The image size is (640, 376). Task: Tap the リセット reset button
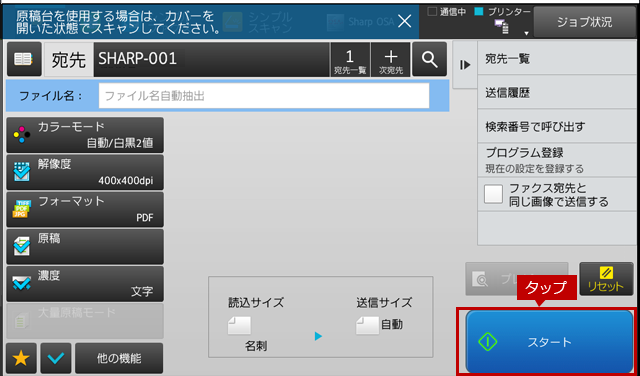tap(606, 279)
